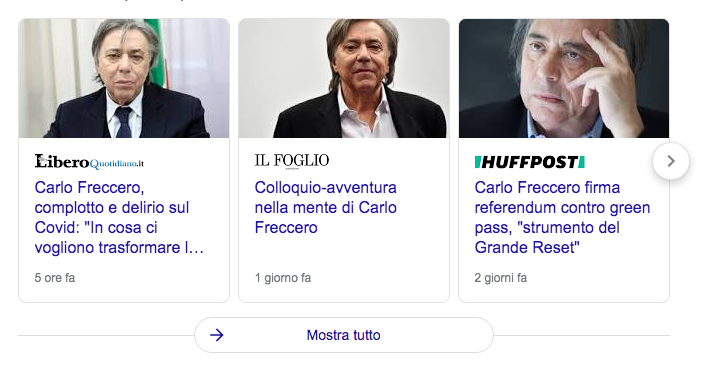This screenshot has height=369, width=706.
Task: Expand results with Mostra tutto button
Action: tap(344, 335)
